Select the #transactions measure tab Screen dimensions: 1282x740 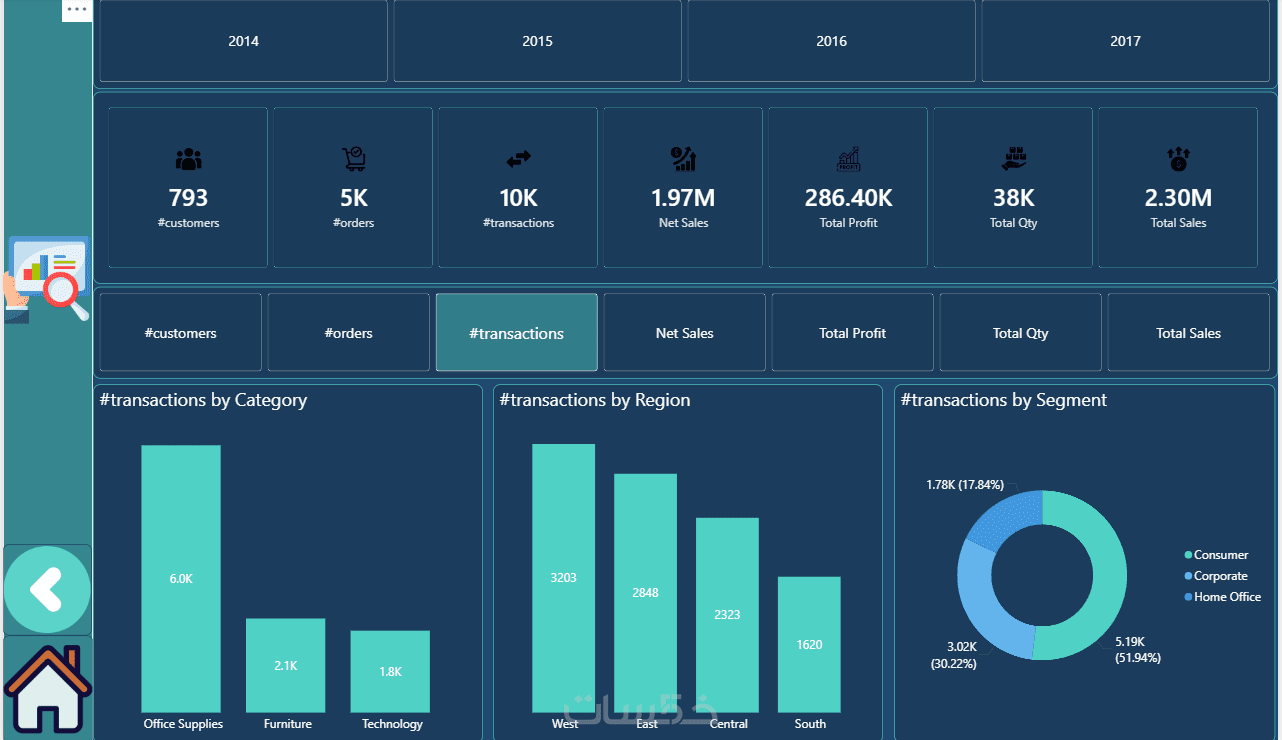click(x=516, y=333)
